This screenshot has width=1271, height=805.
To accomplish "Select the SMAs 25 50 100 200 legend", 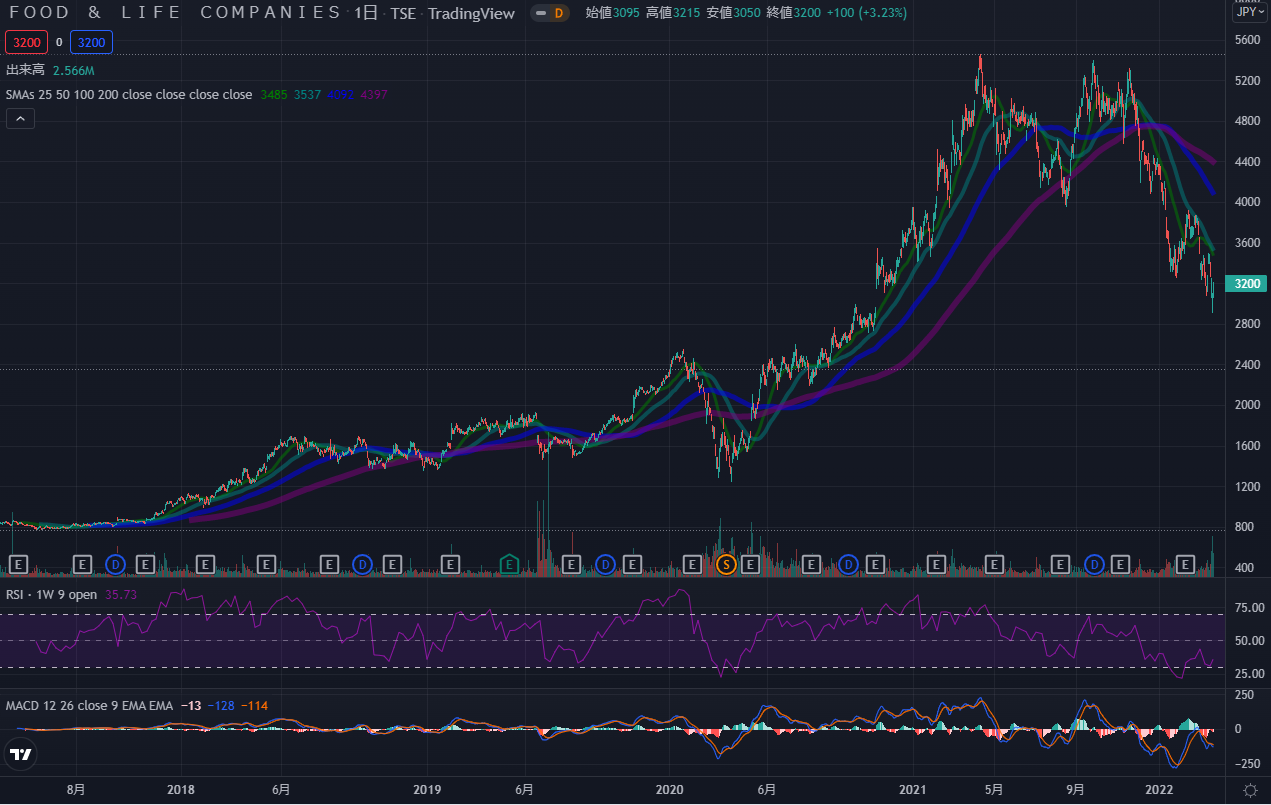I will click(129, 94).
